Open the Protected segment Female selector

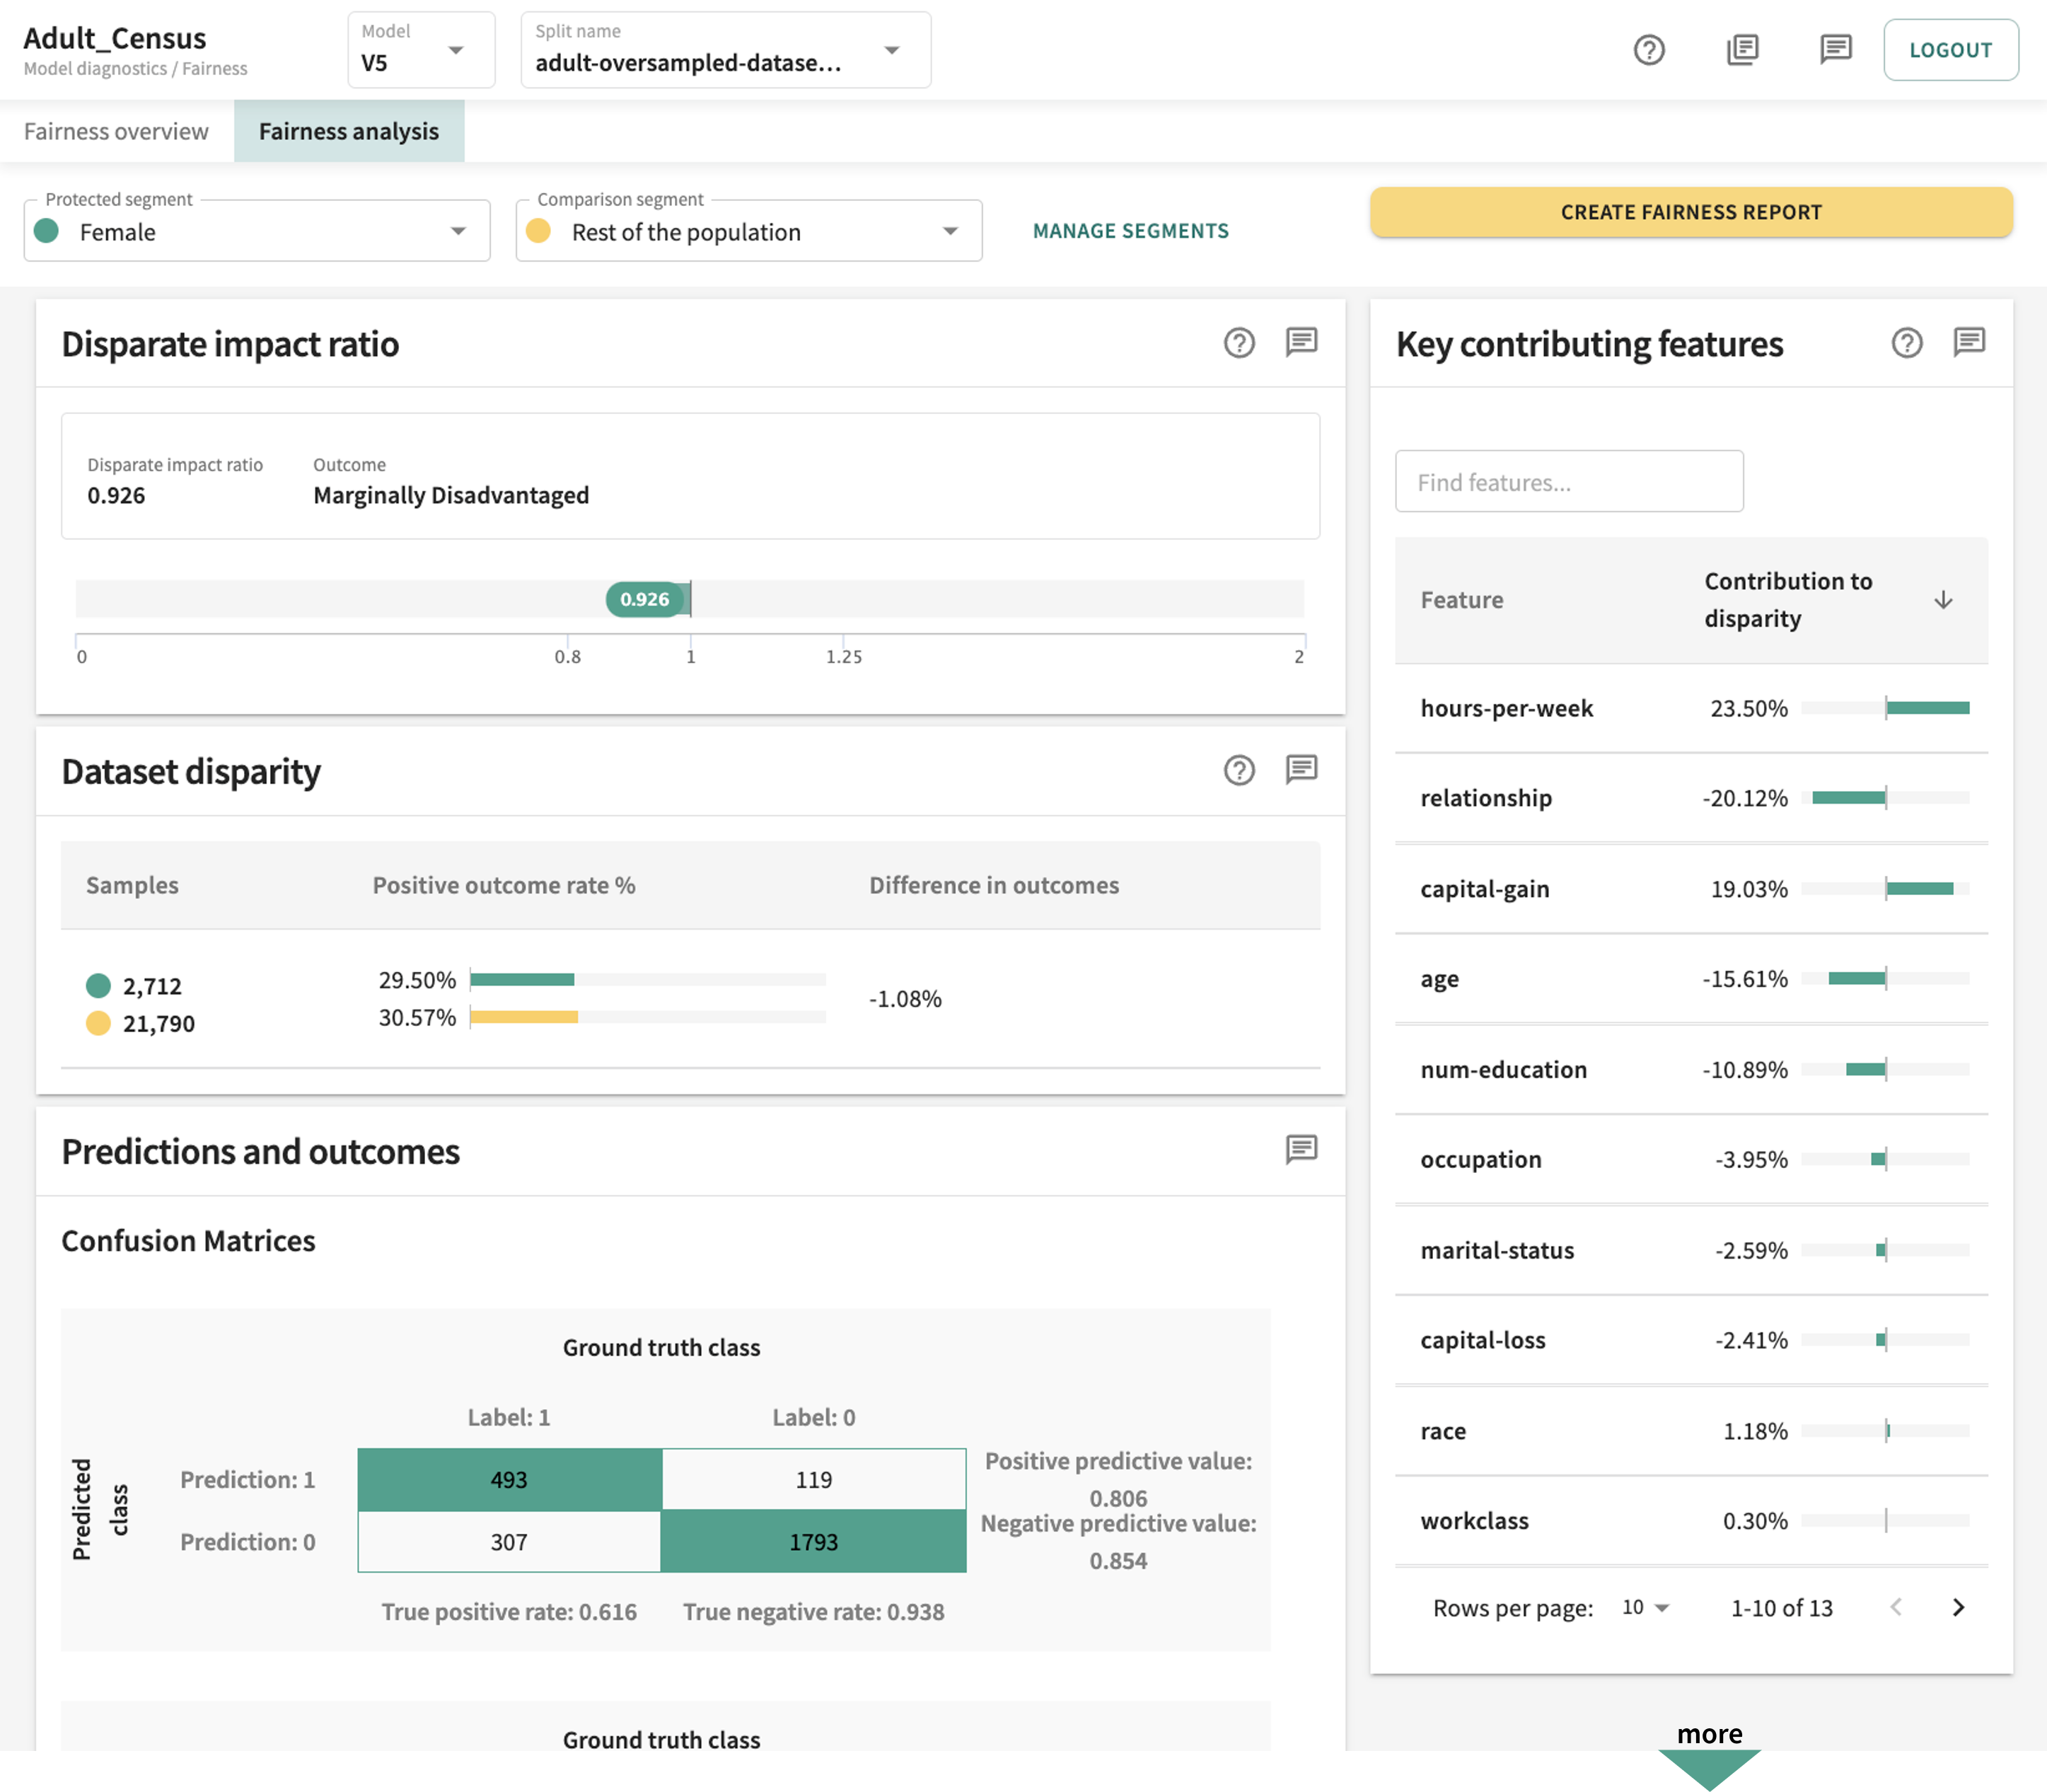[255, 231]
